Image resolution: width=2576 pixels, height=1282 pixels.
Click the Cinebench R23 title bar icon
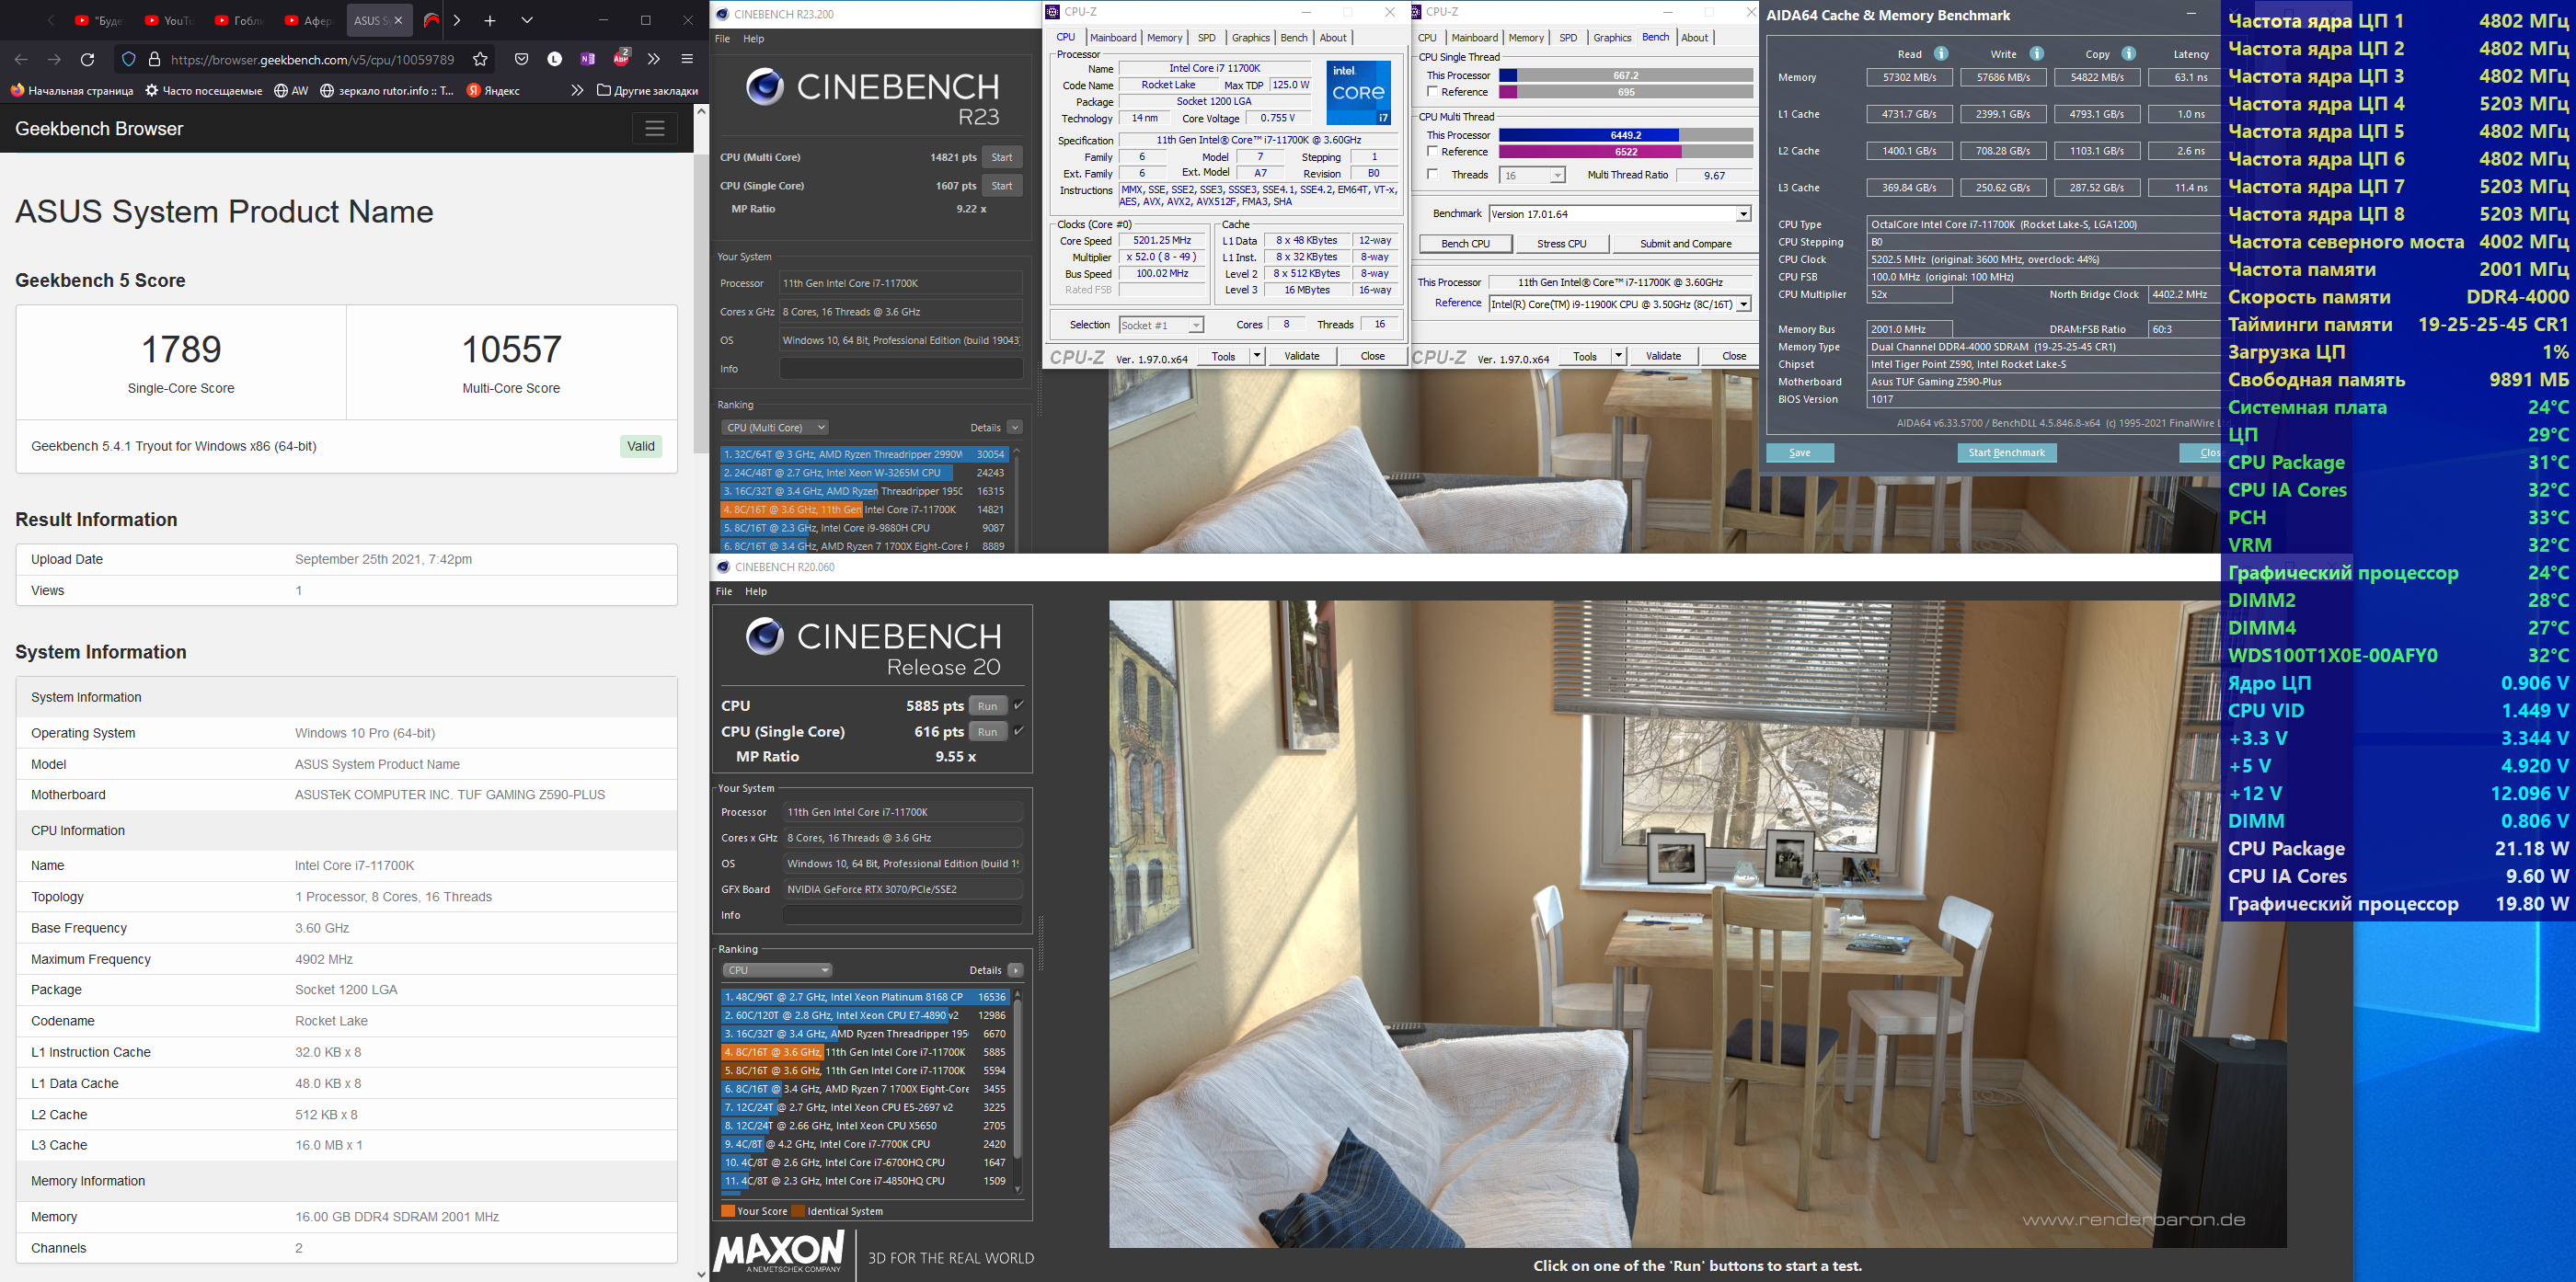(x=722, y=14)
